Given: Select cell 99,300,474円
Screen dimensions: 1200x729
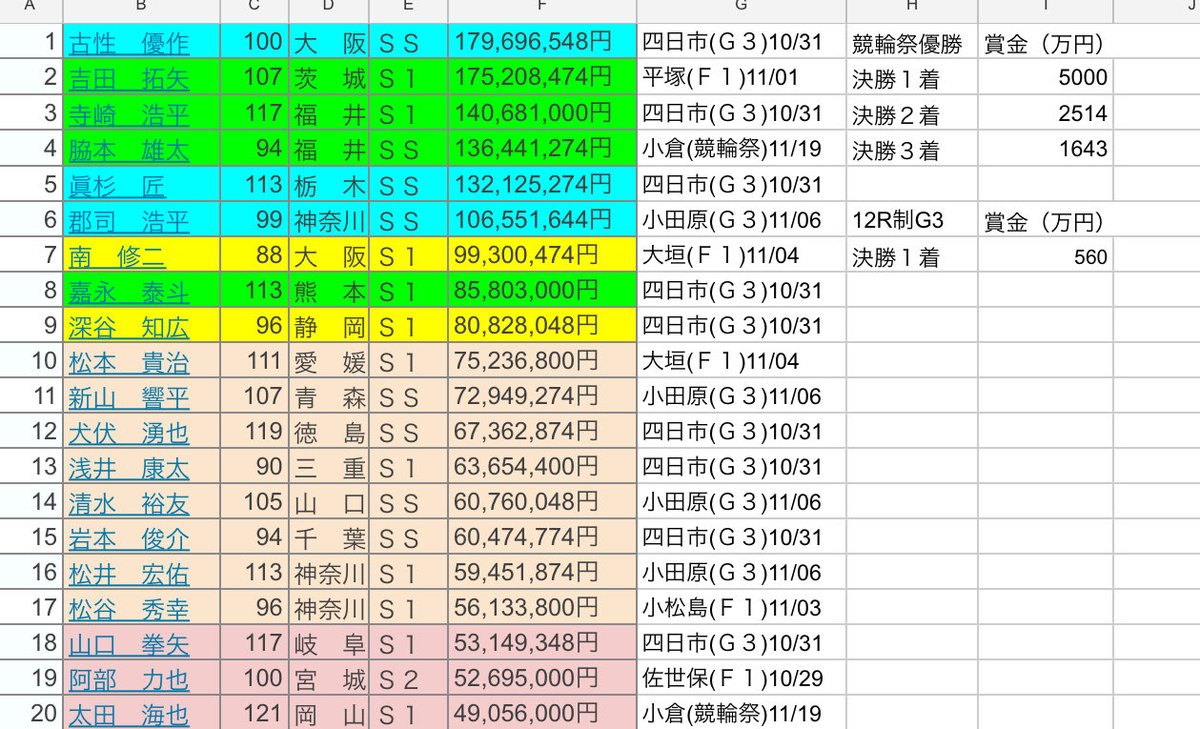Looking at the screenshot, I should (x=542, y=256).
